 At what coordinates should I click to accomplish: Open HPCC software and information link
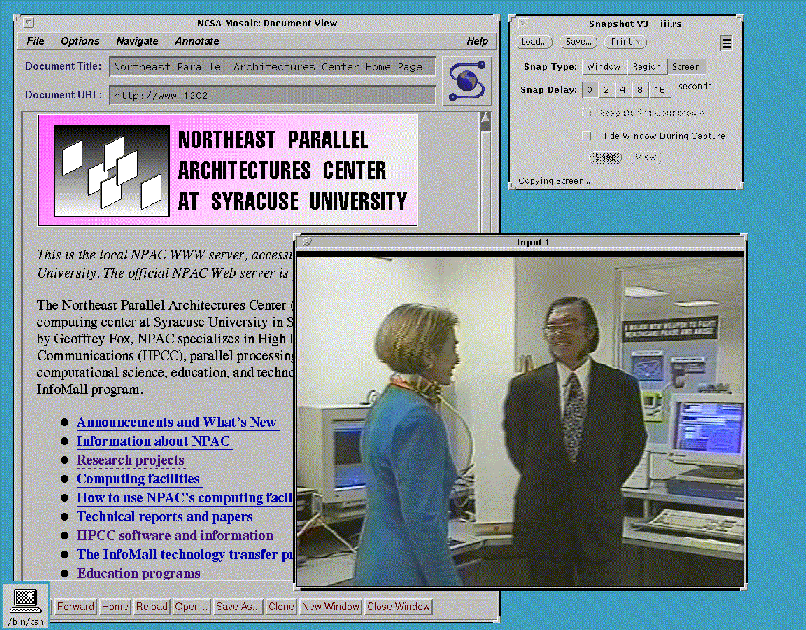175,535
